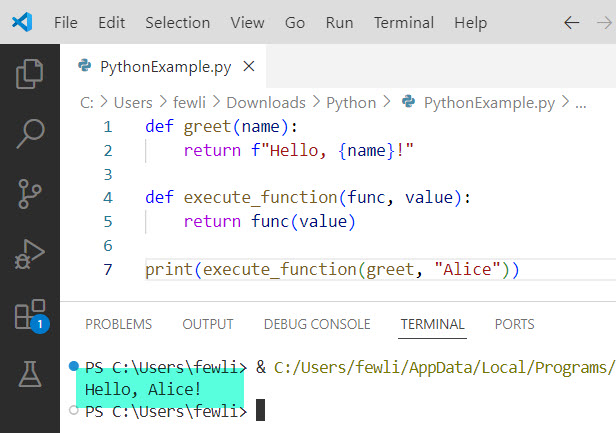Click the C: breadcrumb segment
The image size is (616, 433).
pyautogui.click(x=87, y=103)
